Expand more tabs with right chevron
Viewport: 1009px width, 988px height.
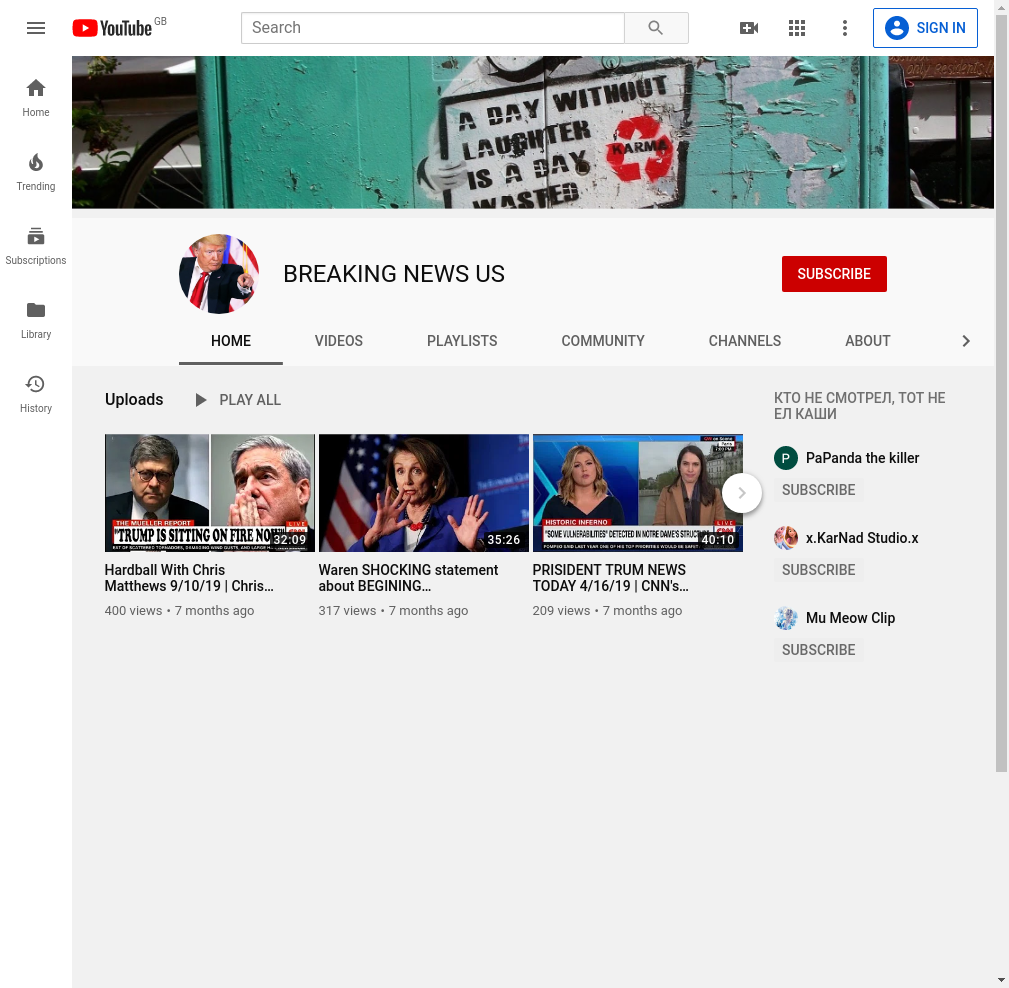pos(965,341)
